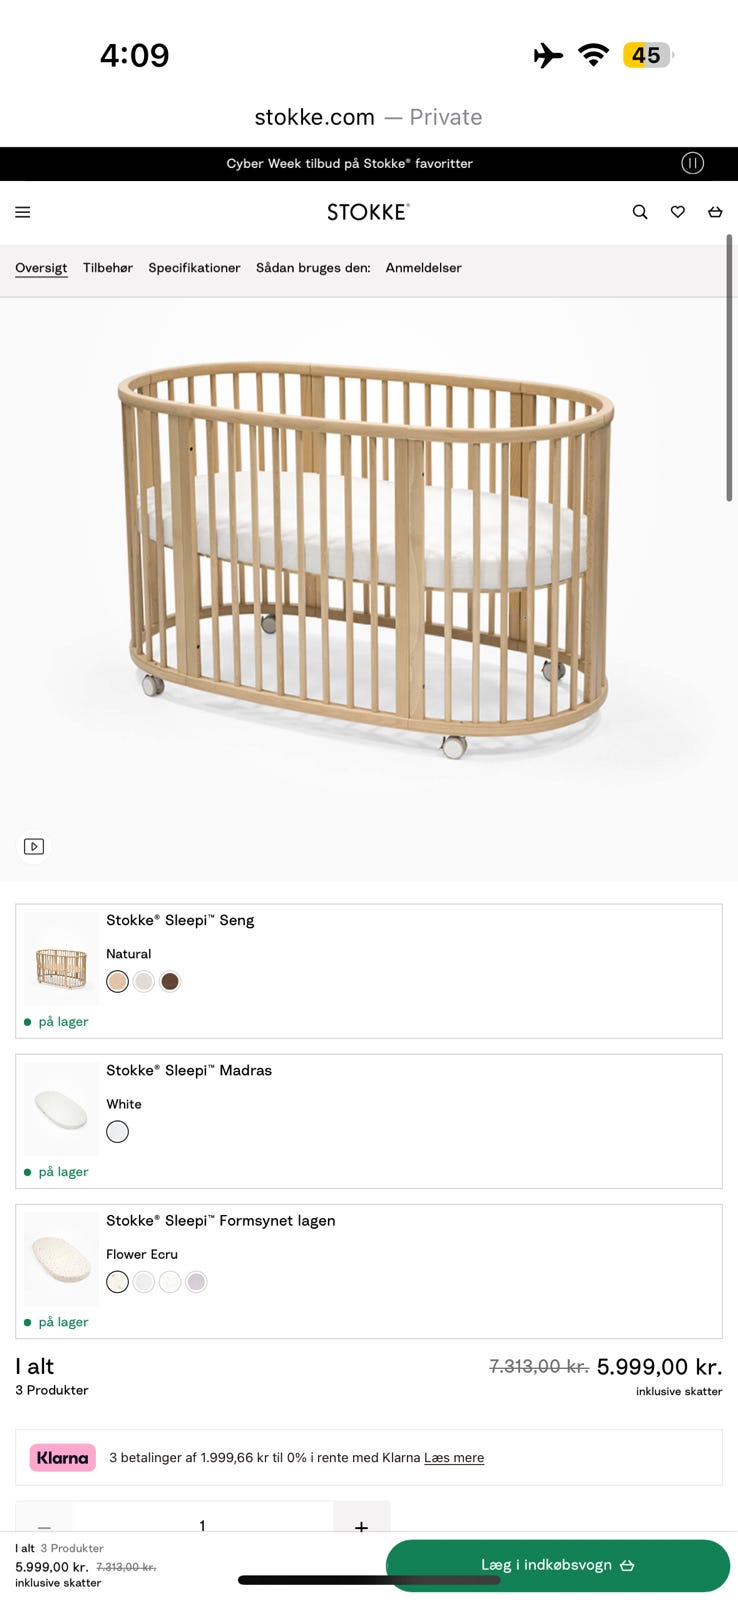Screen dimensions: 738x1600
Task: Pick the White mattress color swatch
Action: coord(118,1132)
